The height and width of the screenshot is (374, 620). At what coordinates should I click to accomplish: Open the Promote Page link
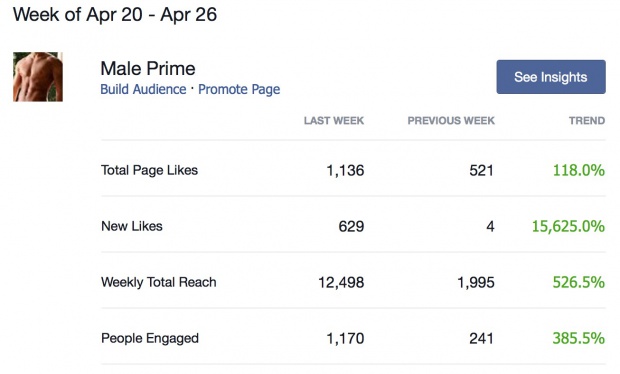(239, 89)
